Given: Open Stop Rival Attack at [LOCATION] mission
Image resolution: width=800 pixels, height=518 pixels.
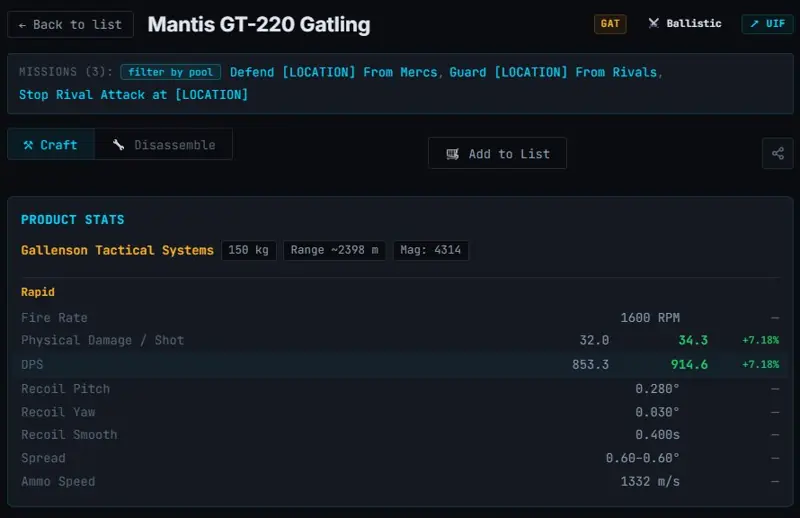Looking at the screenshot, I should [x=133, y=94].
